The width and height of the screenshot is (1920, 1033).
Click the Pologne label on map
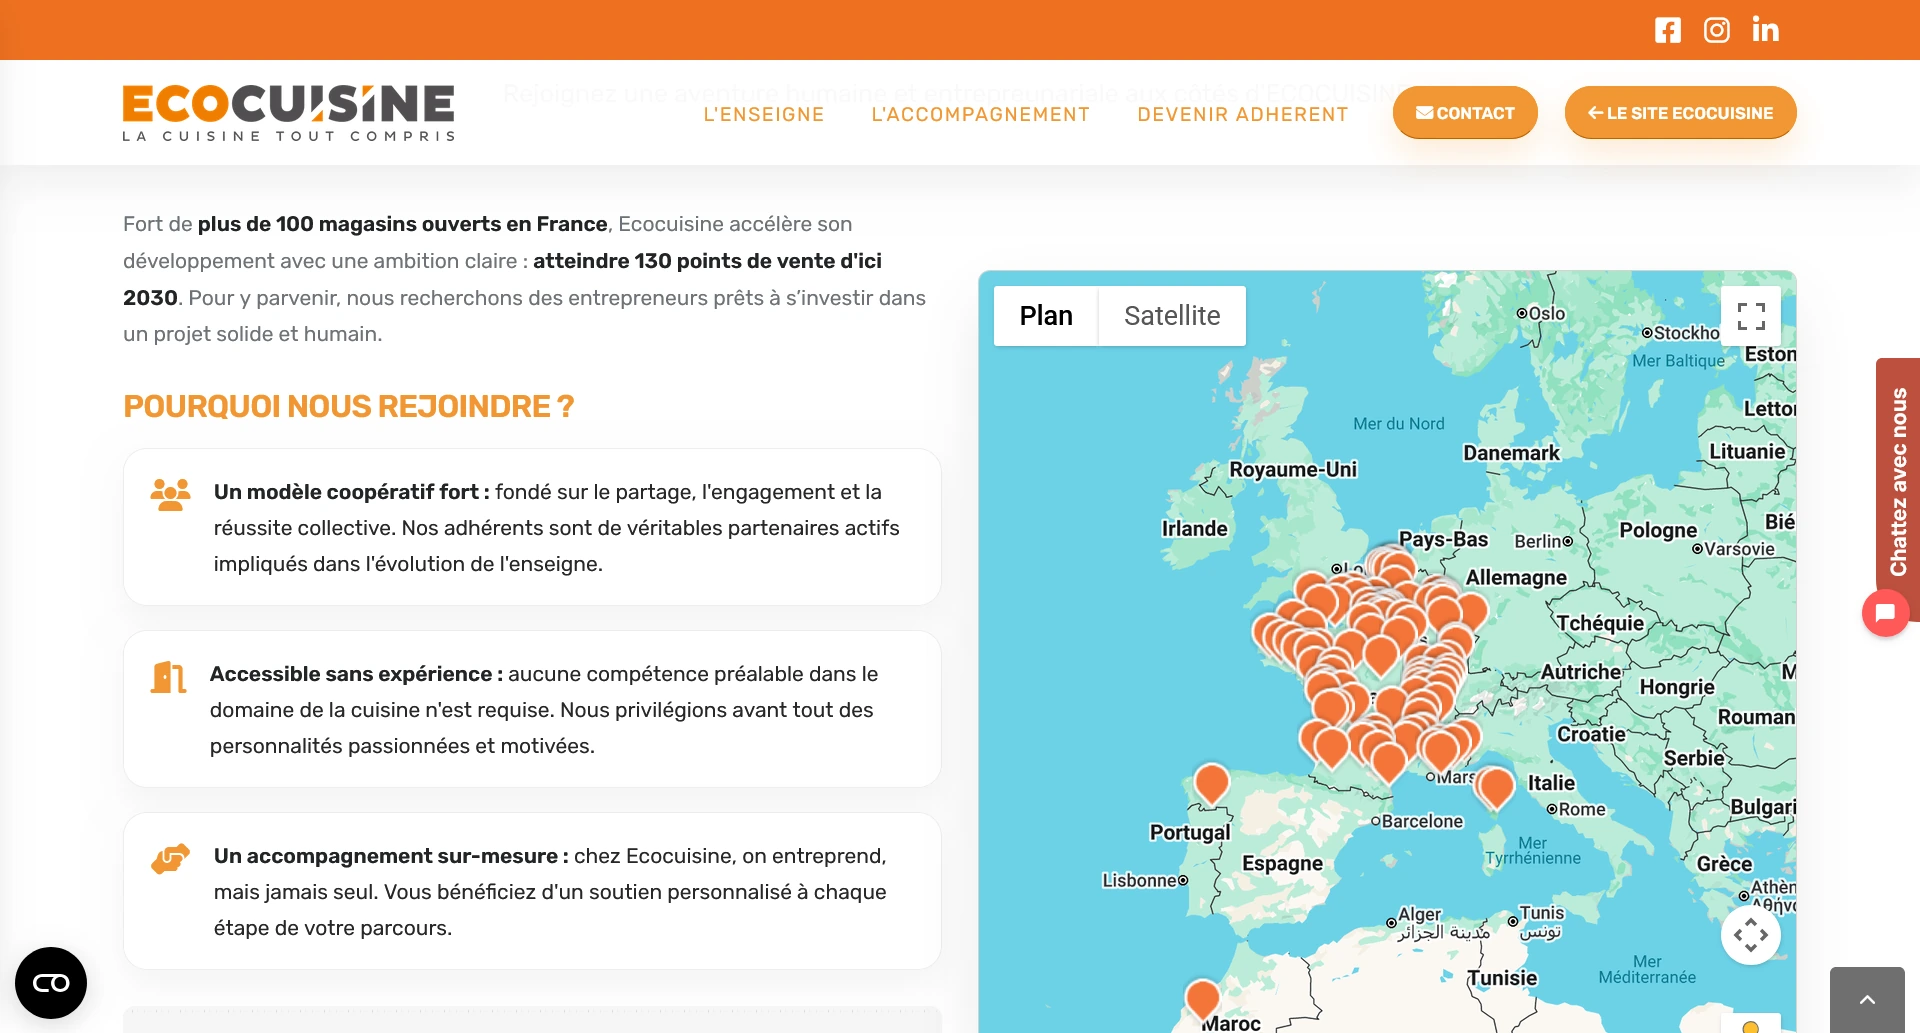[x=1658, y=530]
